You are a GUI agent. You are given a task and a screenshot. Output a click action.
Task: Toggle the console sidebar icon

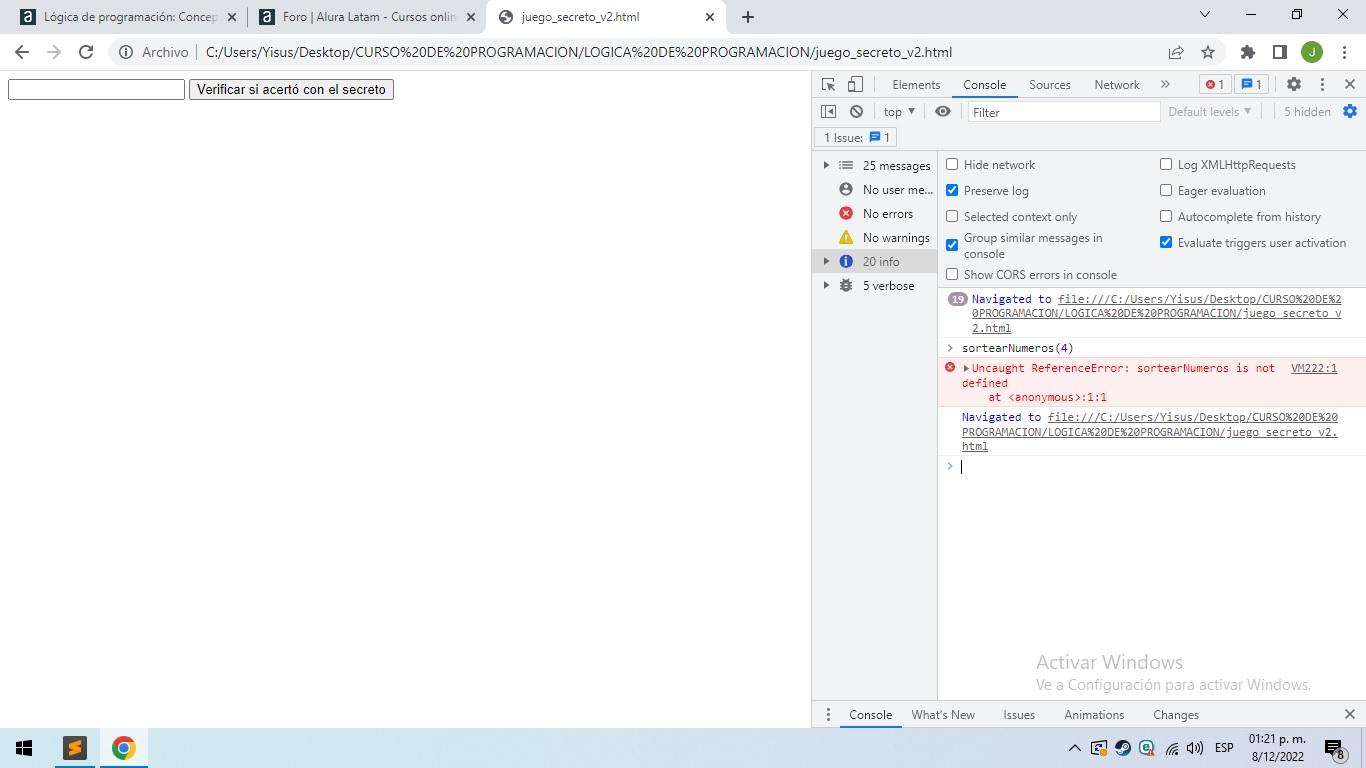pyautogui.click(x=828, y=112)
